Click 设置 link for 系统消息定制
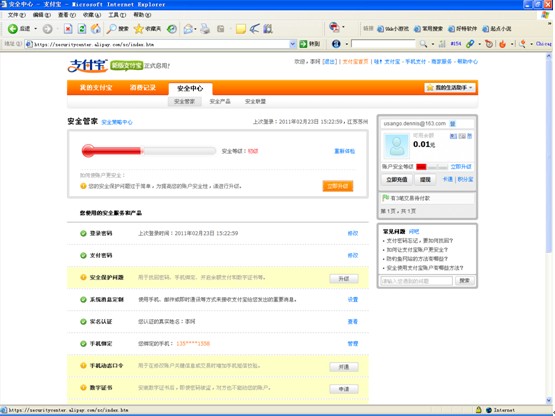Image resolution: width=555 pixels, height=416 pixels. [x=353, y=300]
